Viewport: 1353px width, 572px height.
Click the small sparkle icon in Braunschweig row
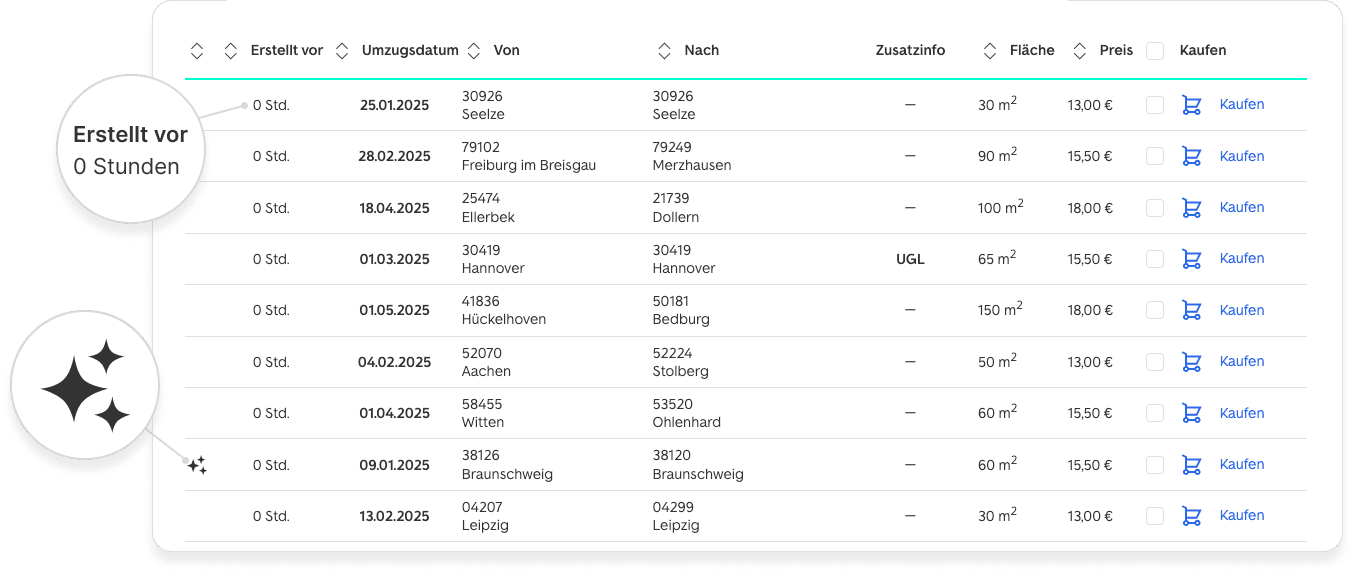tap(197, 465)
